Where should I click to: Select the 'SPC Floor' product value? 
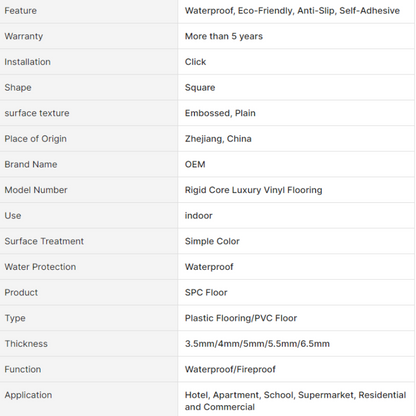coord(206,293)
